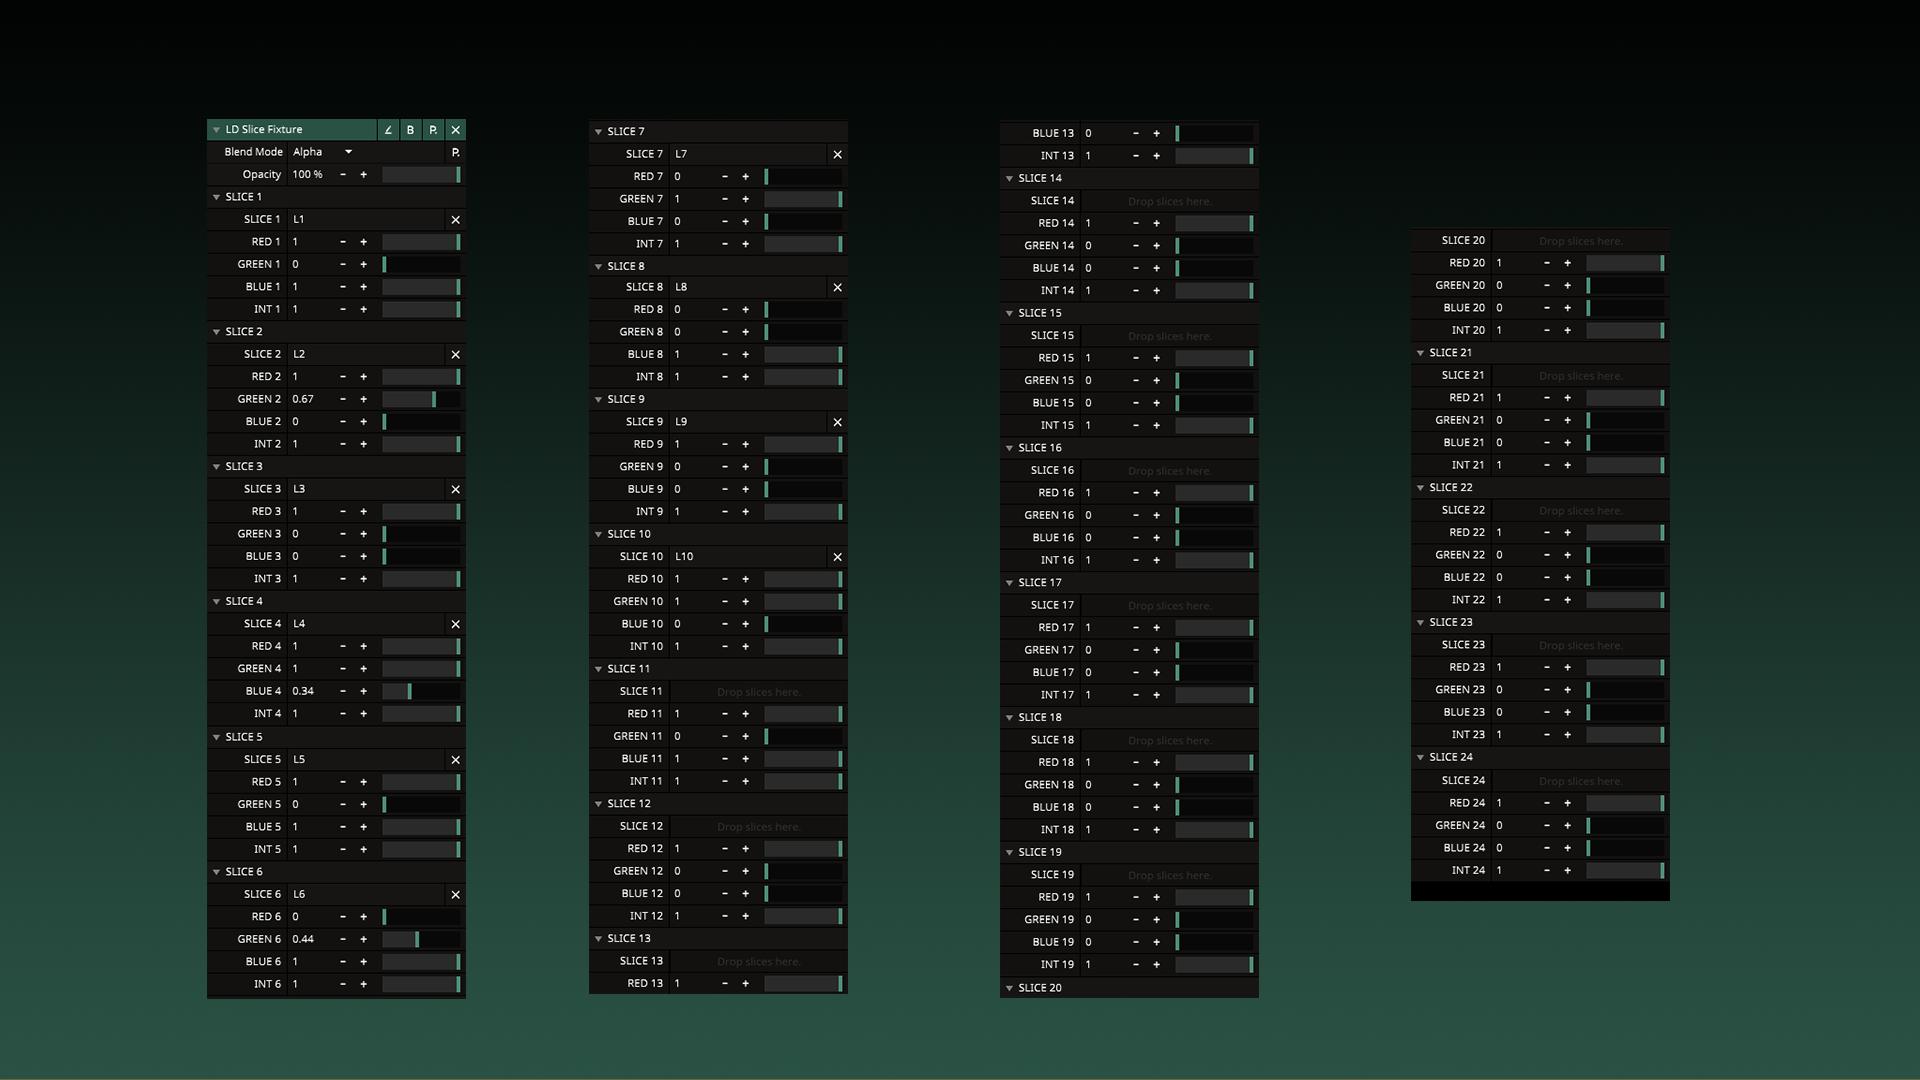
Task: Click the SLICE 14 drop slices field
Action: (1168, 201)
